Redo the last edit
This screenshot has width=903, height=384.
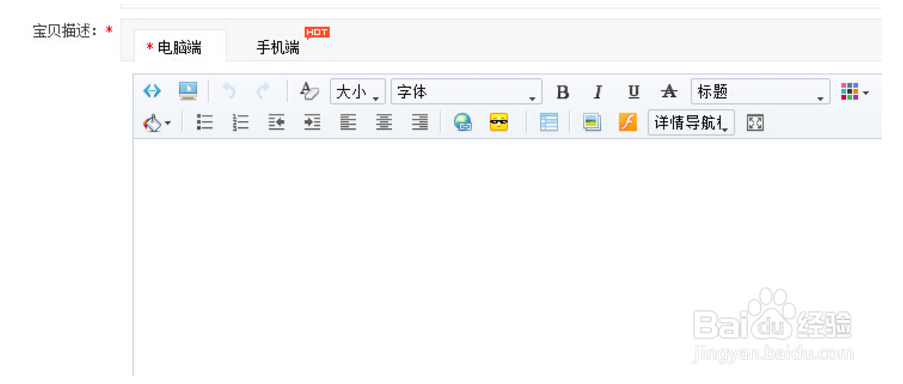click(263, 91)
